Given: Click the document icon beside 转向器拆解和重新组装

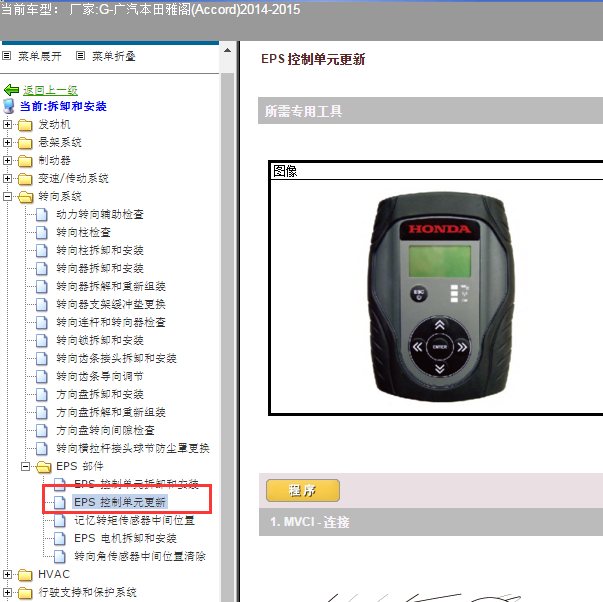Looking at the screenshot, I should (42, 287).
